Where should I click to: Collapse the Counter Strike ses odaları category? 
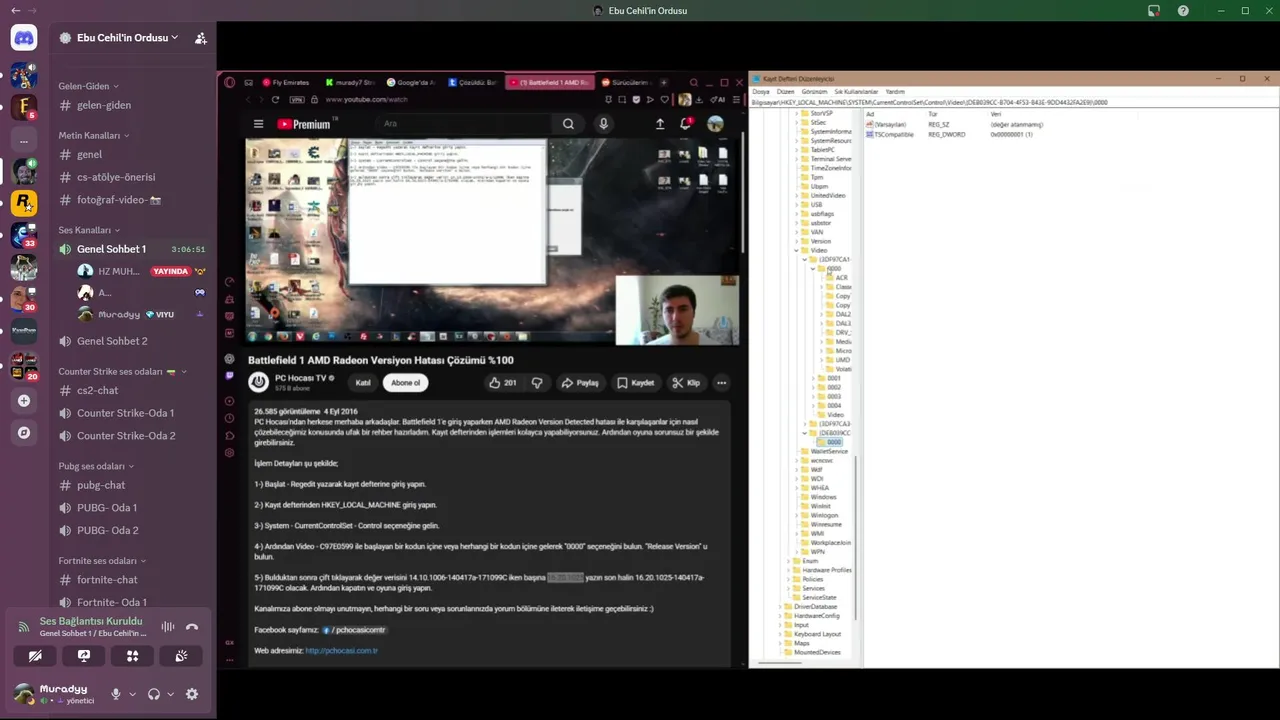click(x=122, y=371)
